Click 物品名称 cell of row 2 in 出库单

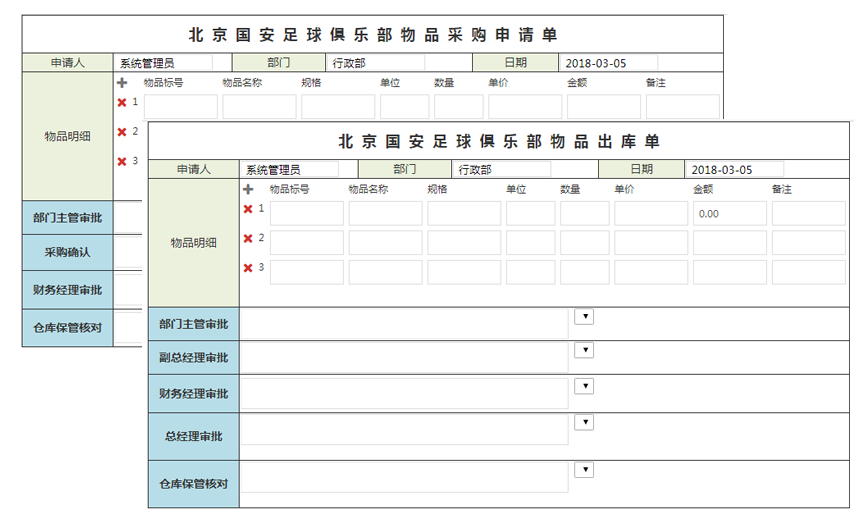coord(385,243)
